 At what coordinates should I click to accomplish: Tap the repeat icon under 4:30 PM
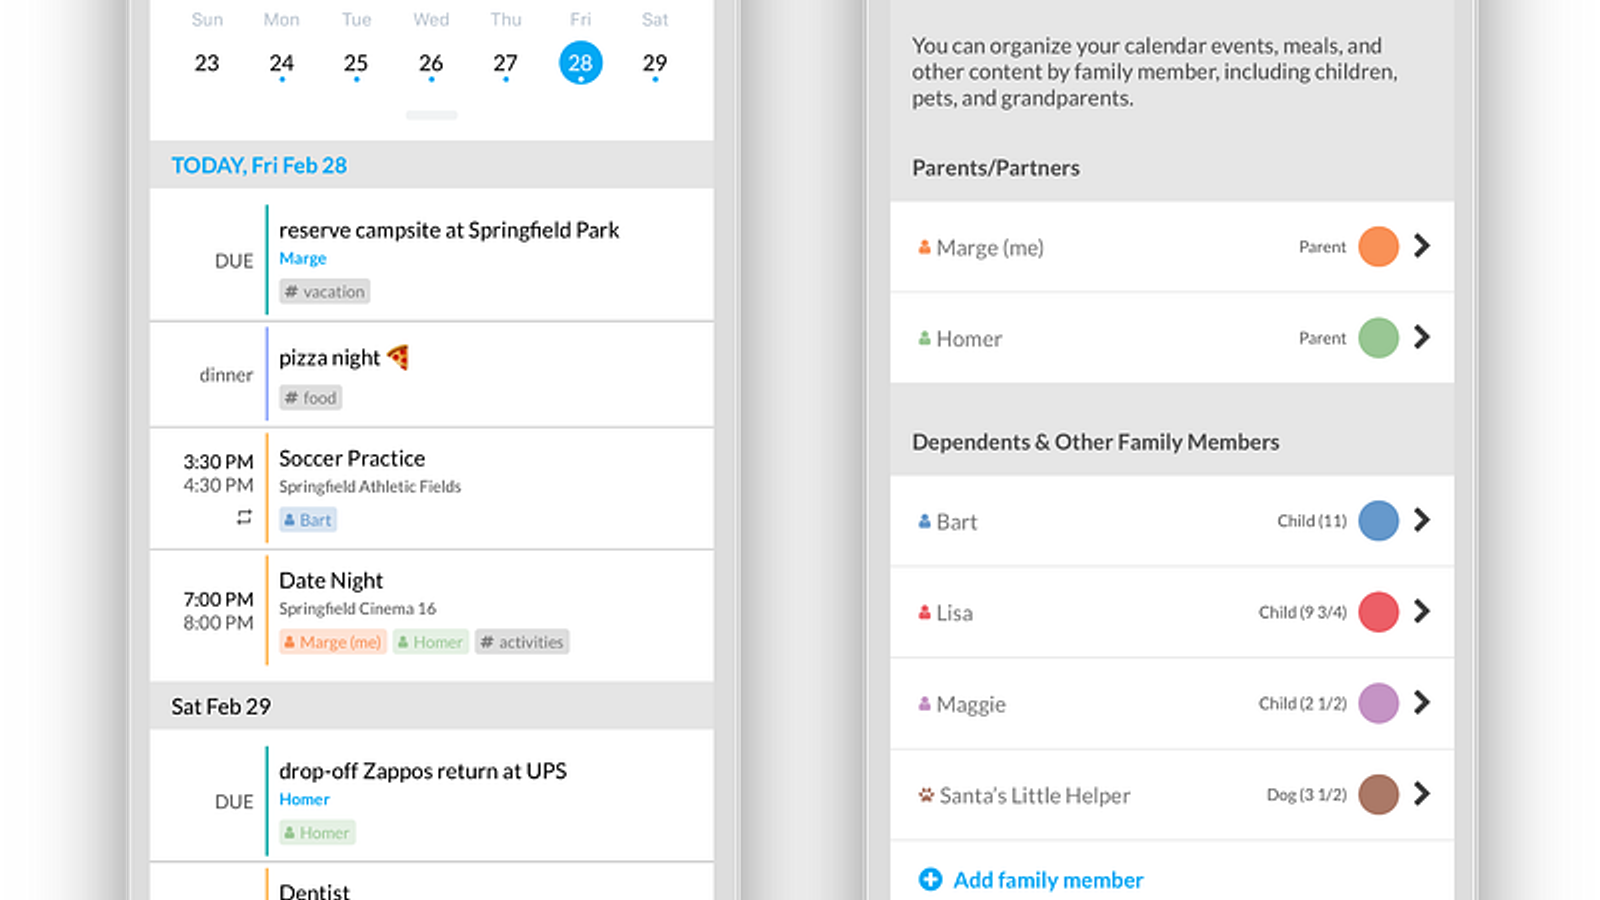point(244,517)
